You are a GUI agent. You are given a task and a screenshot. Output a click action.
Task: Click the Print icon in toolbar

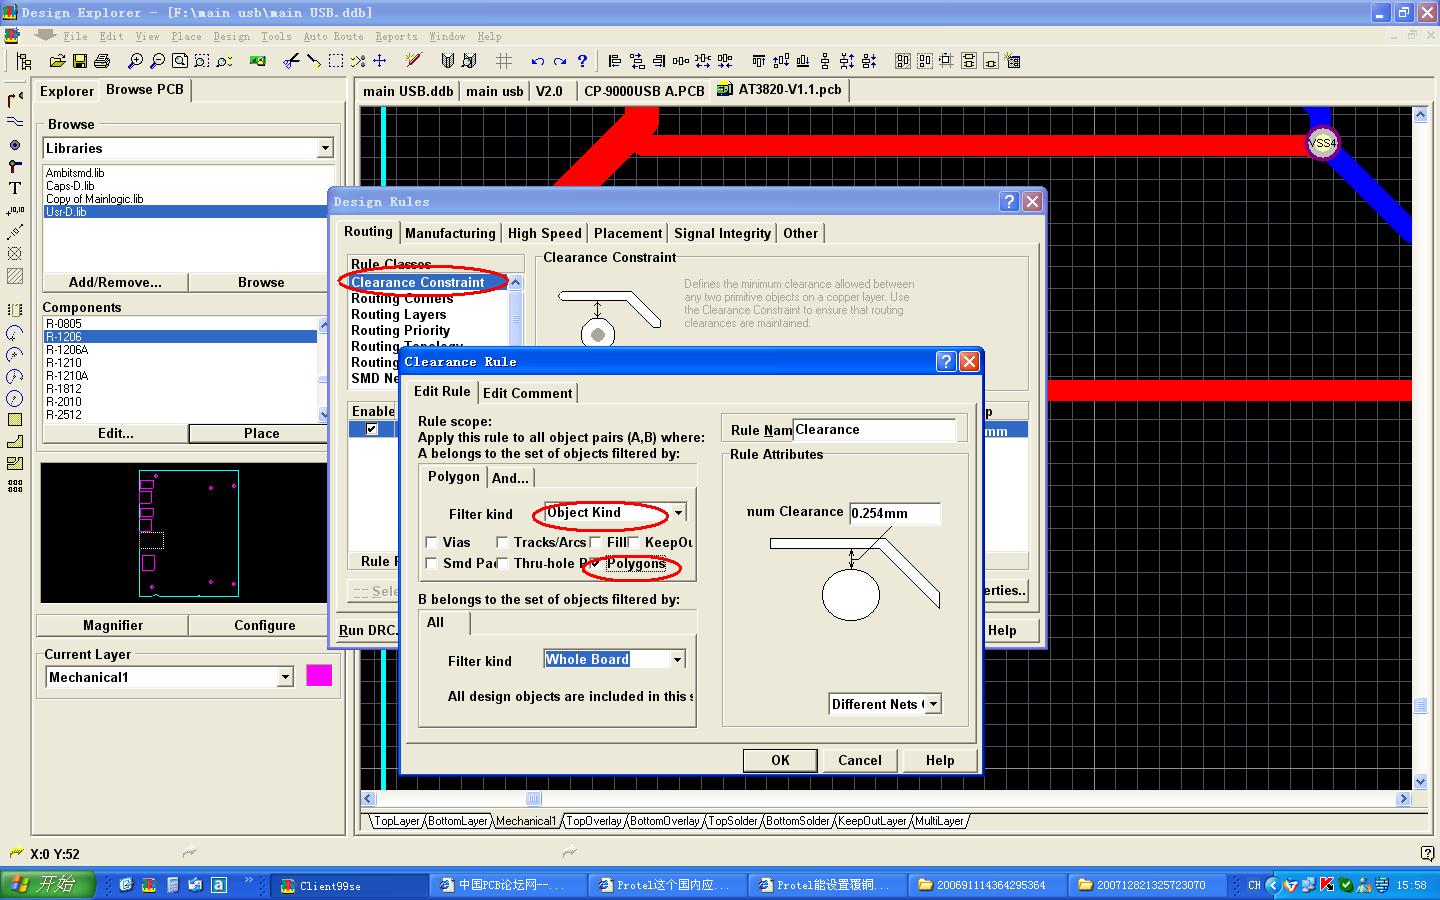click(101, 61)
